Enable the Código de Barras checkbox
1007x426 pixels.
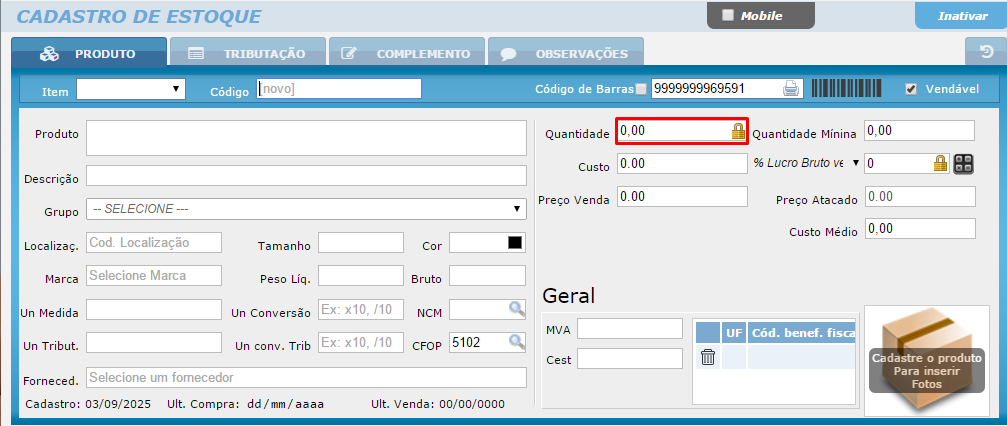[x=641, y=89]
